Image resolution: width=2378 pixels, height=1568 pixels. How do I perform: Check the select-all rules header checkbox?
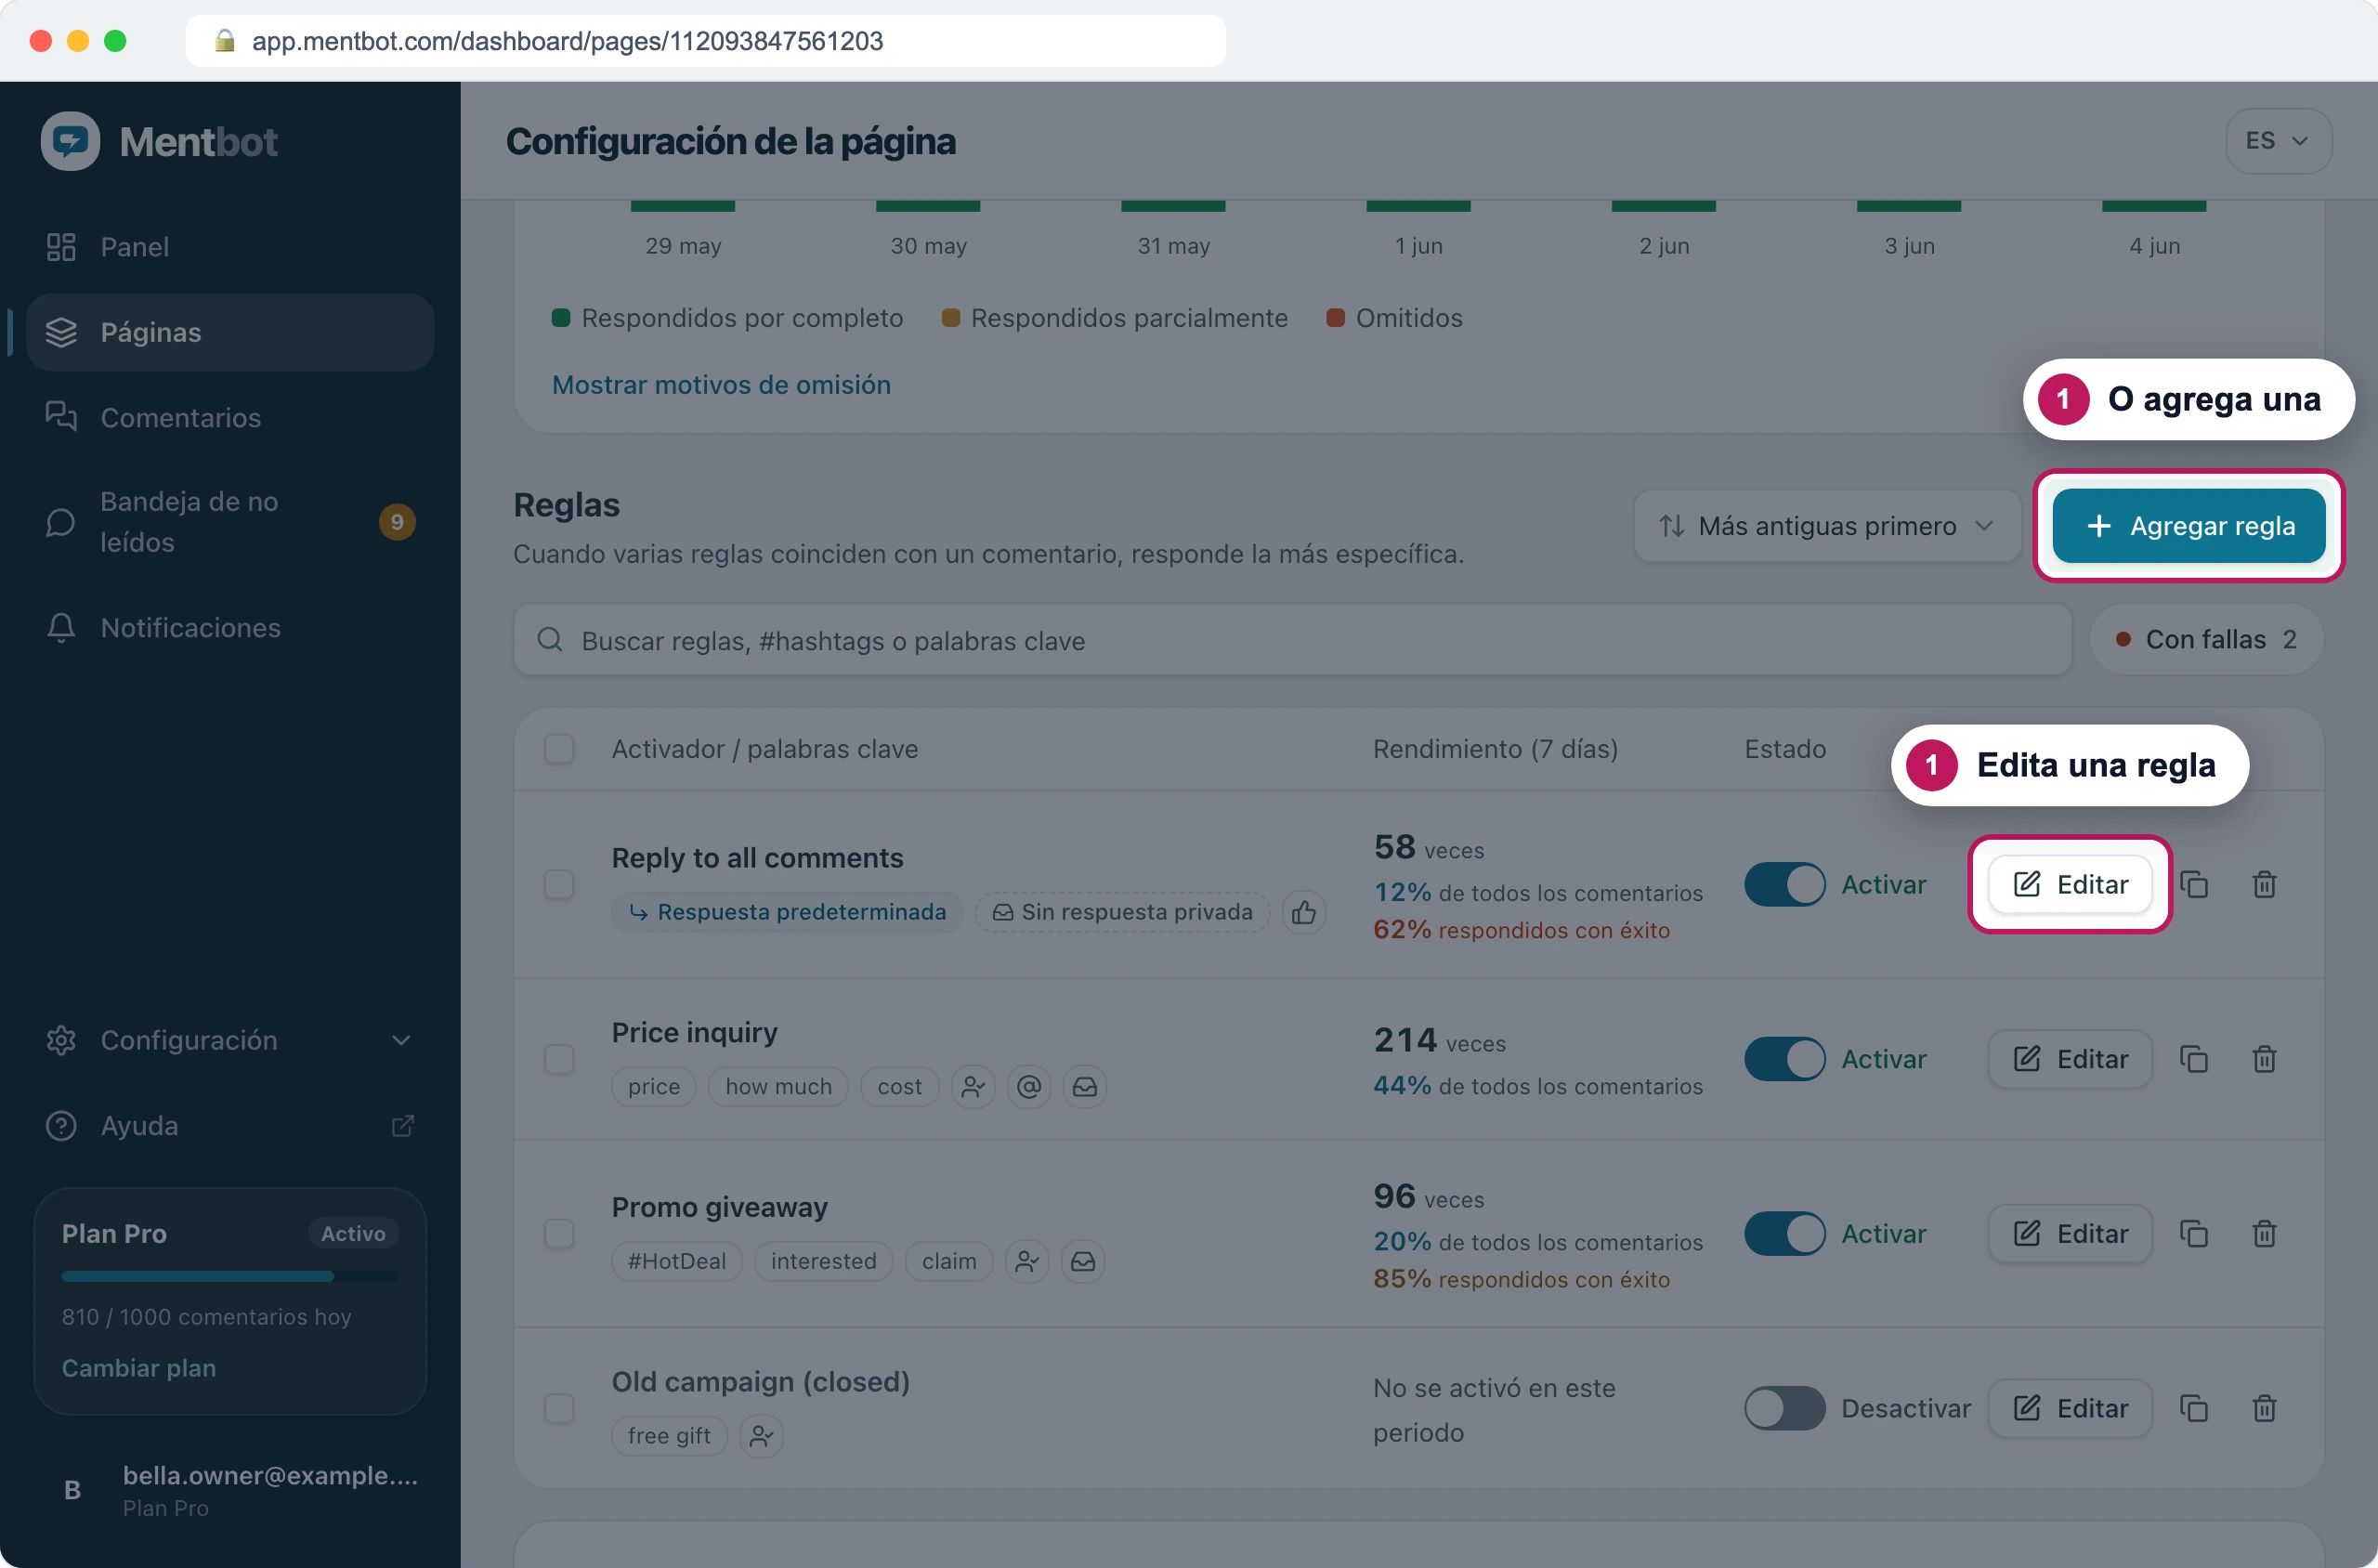(559, 749)
